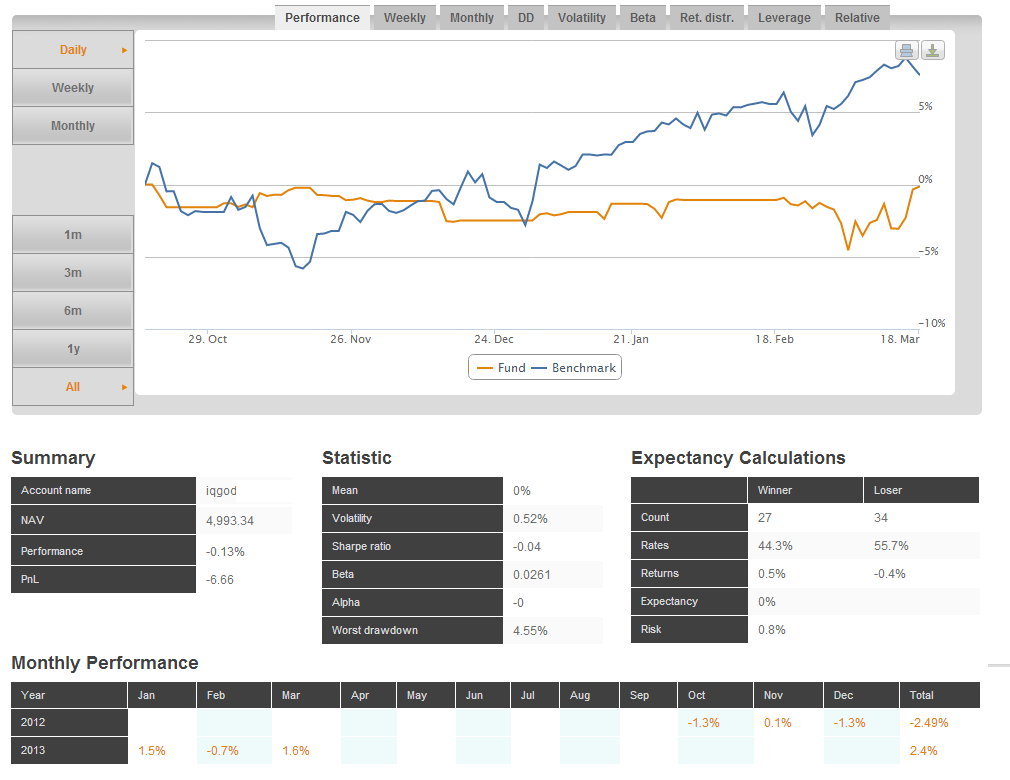
Task: Set range to 1y
Action: pyautogui.click(x=73, y=348)
